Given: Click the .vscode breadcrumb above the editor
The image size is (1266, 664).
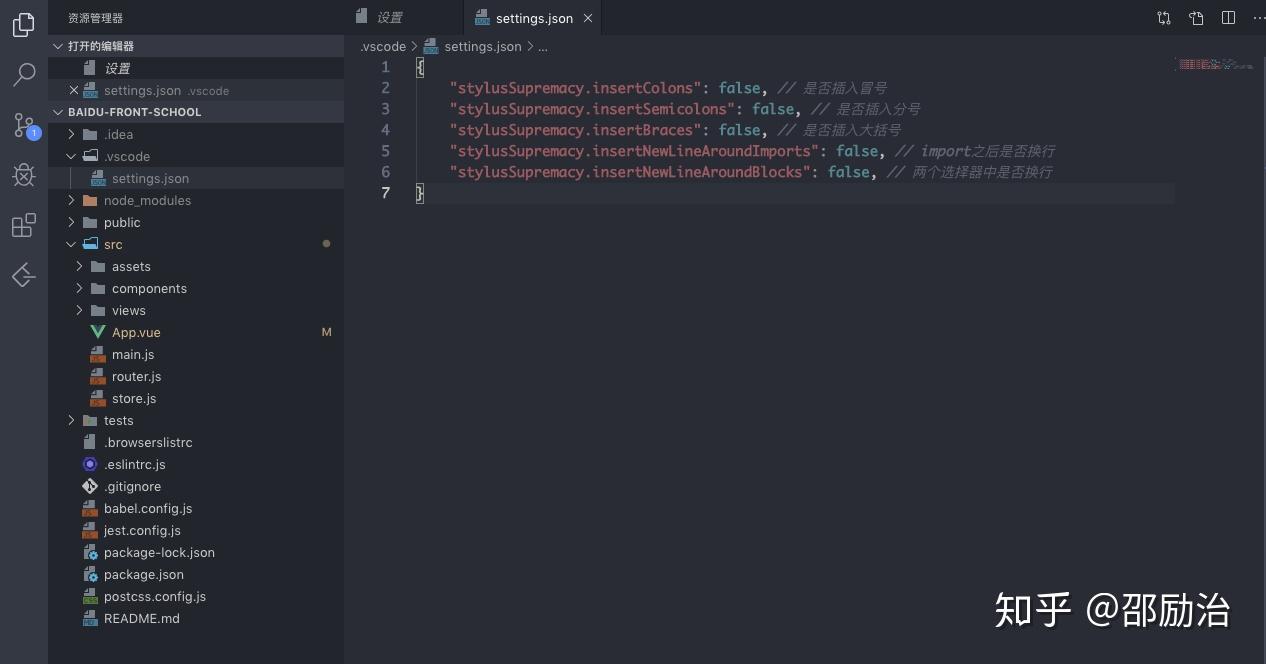Looking at the screenshot, I should tap(383, 46).
